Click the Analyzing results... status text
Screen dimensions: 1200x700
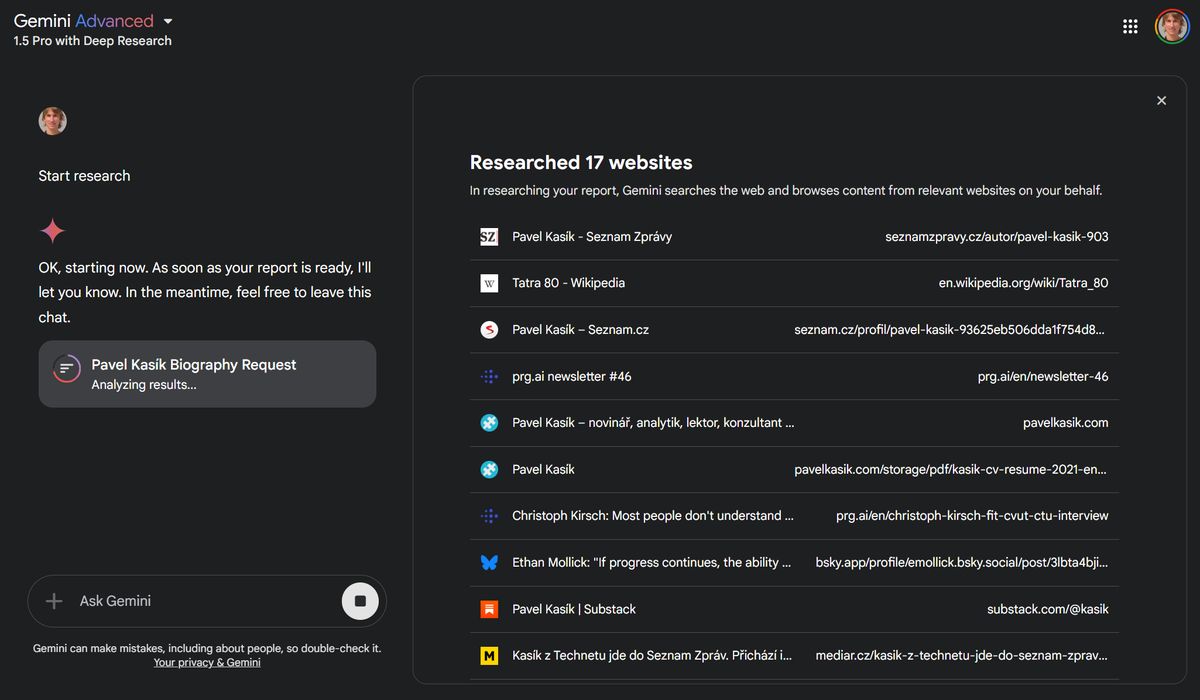(144, 384)
